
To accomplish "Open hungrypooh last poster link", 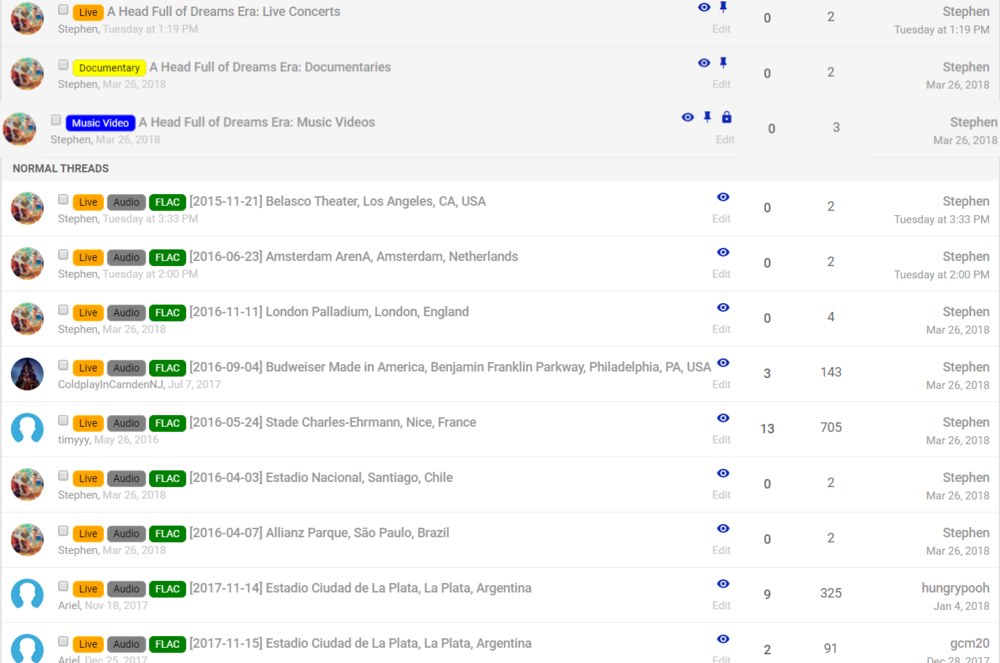I will [x=955, y=588].
